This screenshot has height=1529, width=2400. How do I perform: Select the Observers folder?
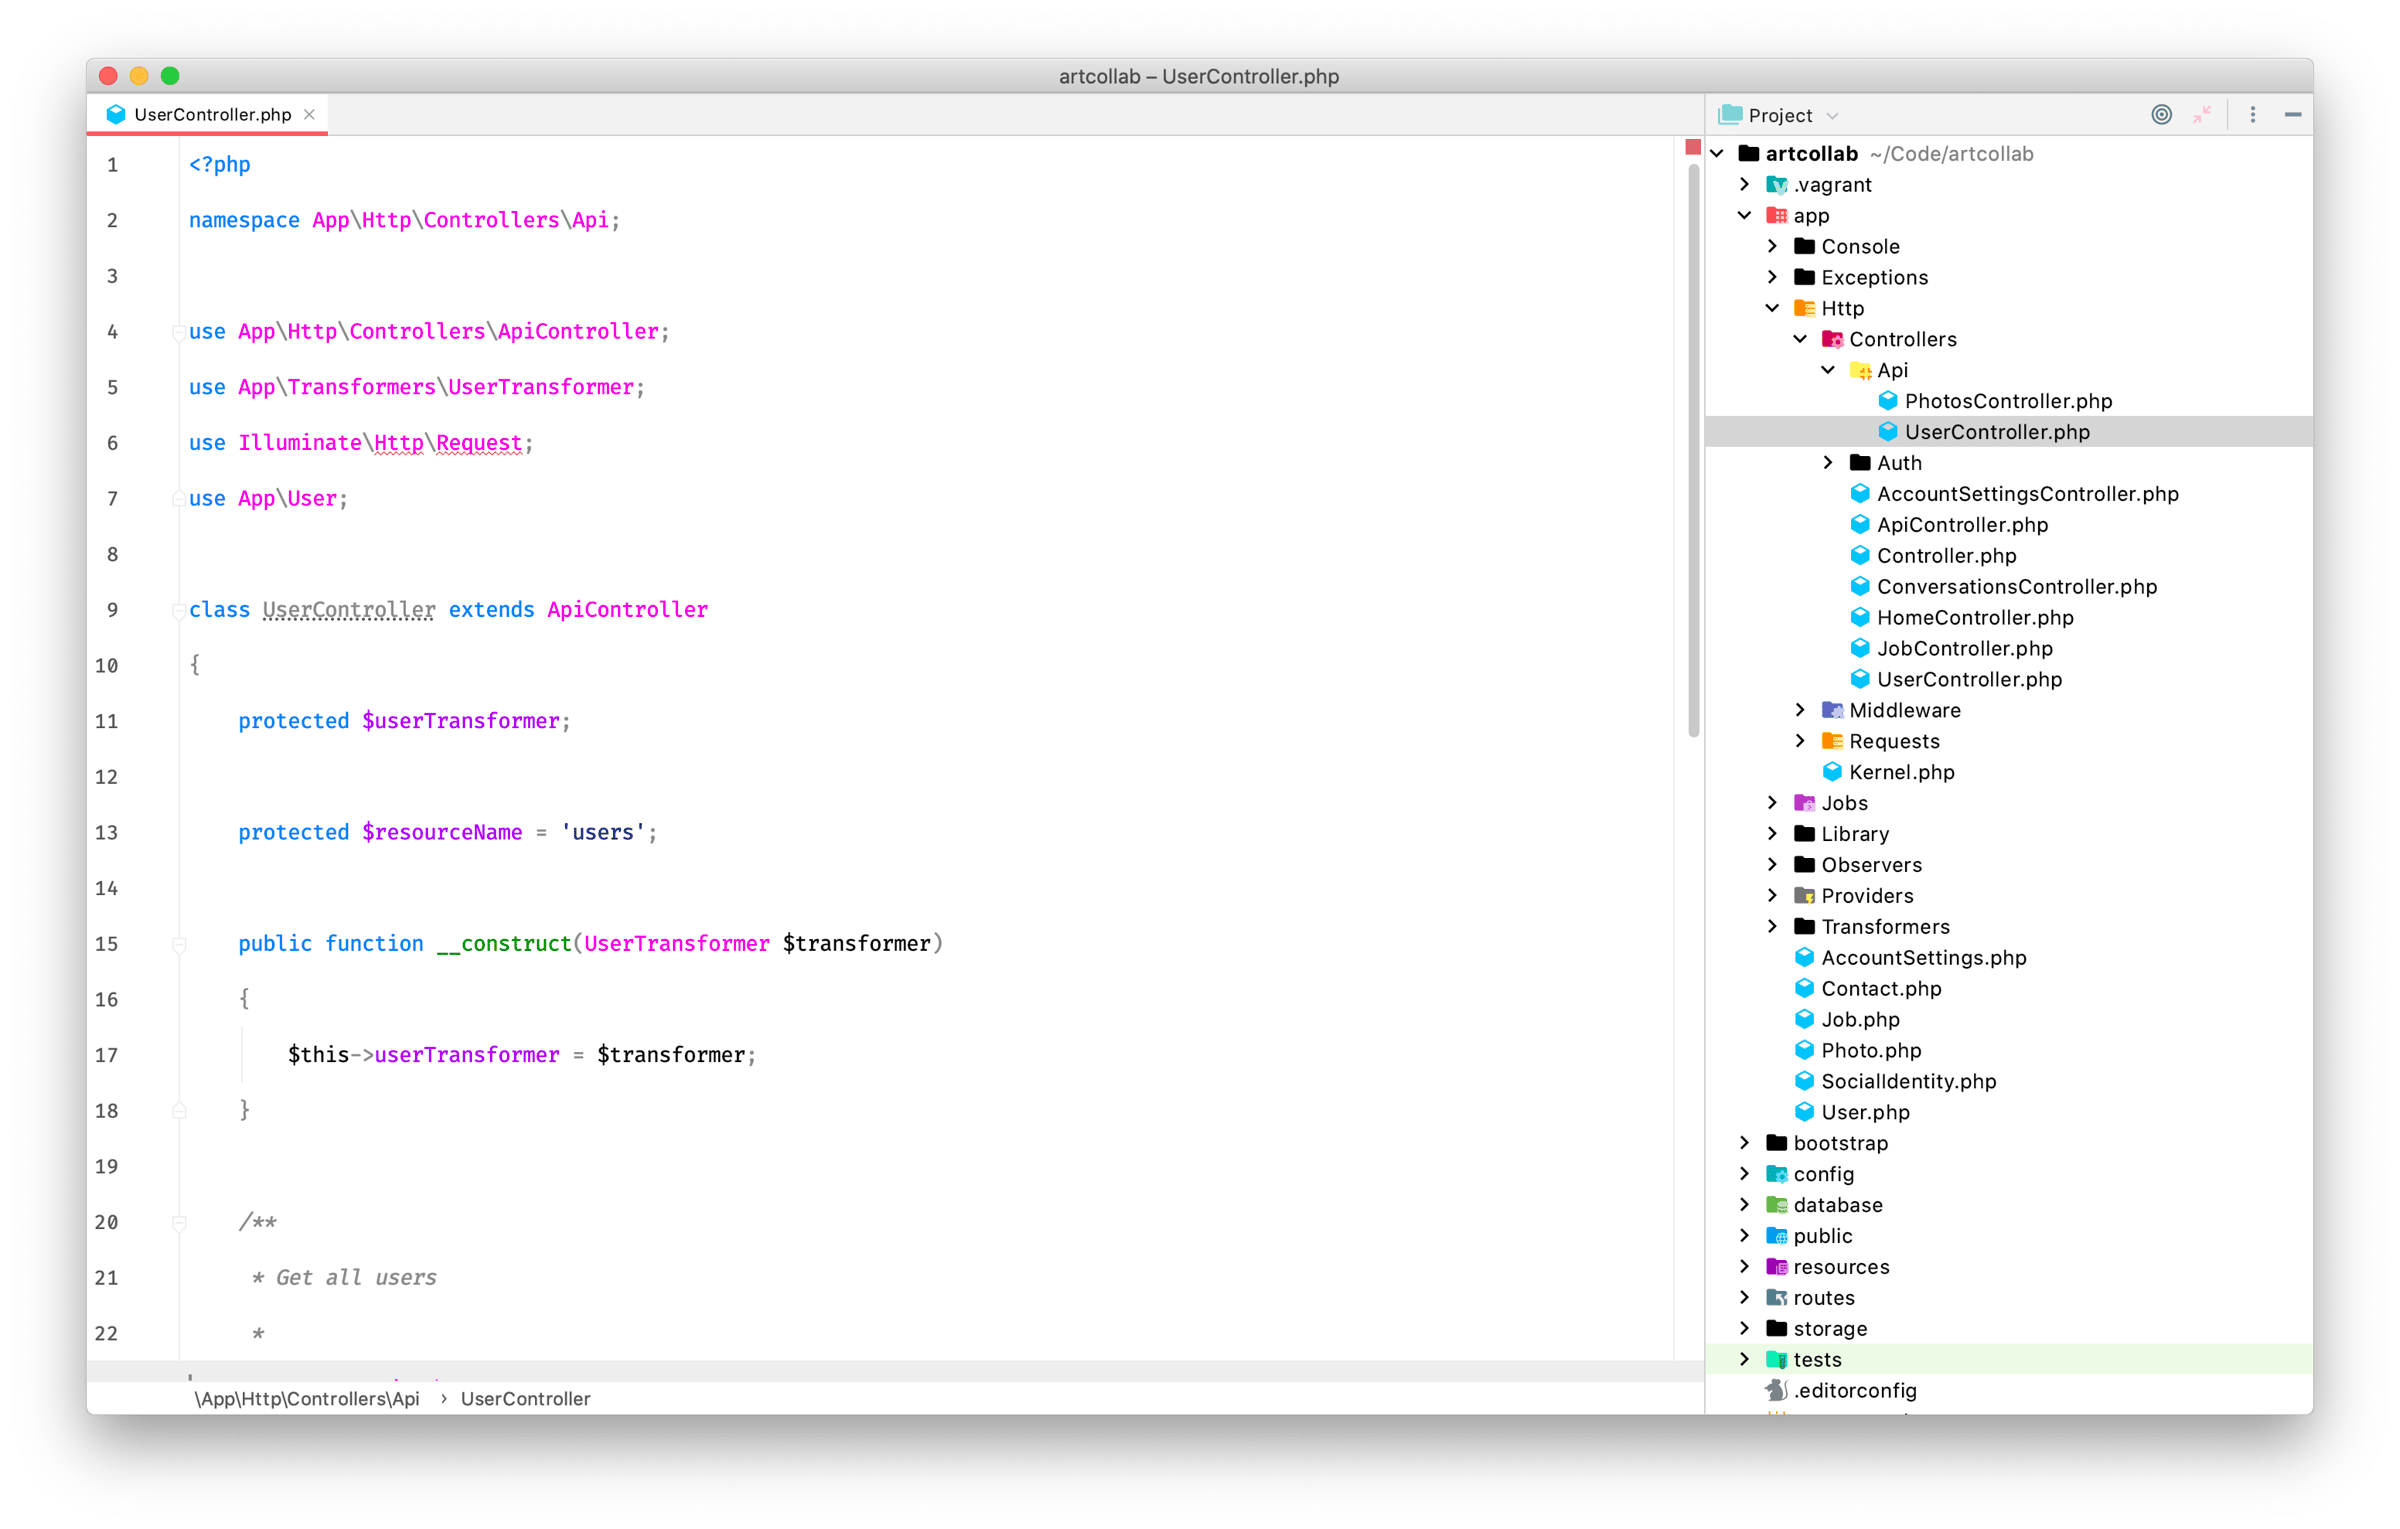click(x=1871, y=865)
